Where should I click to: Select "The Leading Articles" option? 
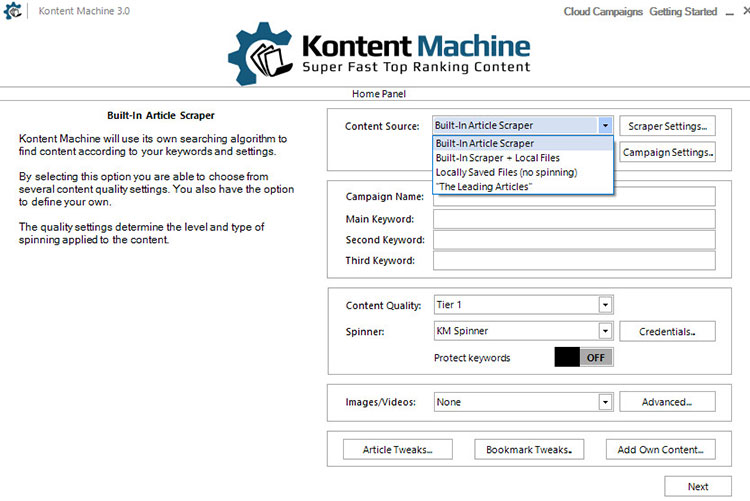coord(523,186)
